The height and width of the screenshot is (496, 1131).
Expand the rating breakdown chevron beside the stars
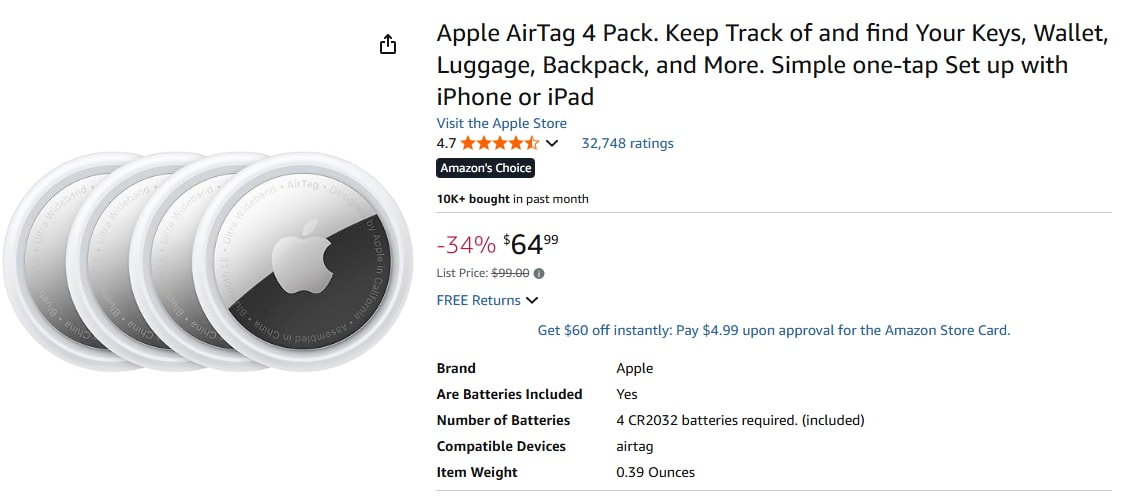(552, 143)
